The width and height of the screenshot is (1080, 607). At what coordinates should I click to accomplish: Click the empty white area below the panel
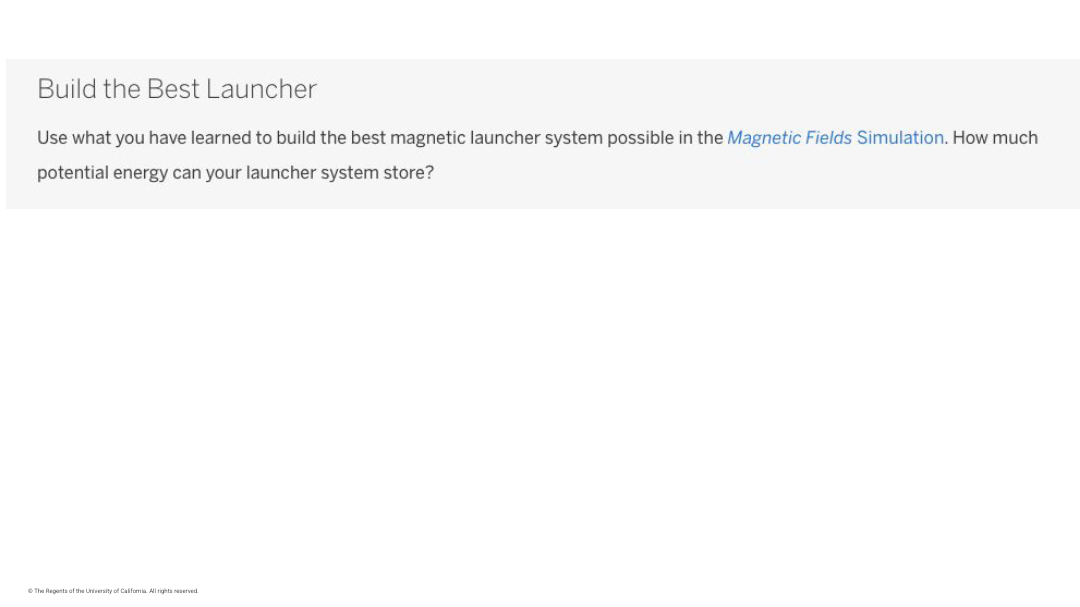[540, 400]
